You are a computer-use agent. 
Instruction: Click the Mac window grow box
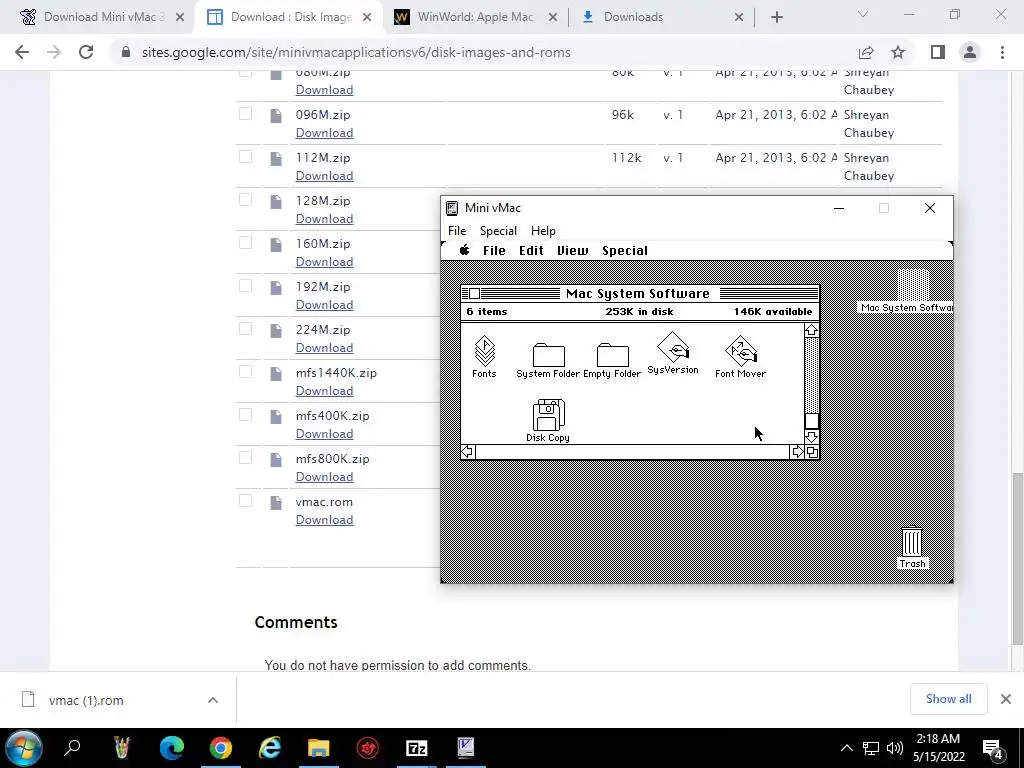[x=812, y=452]
